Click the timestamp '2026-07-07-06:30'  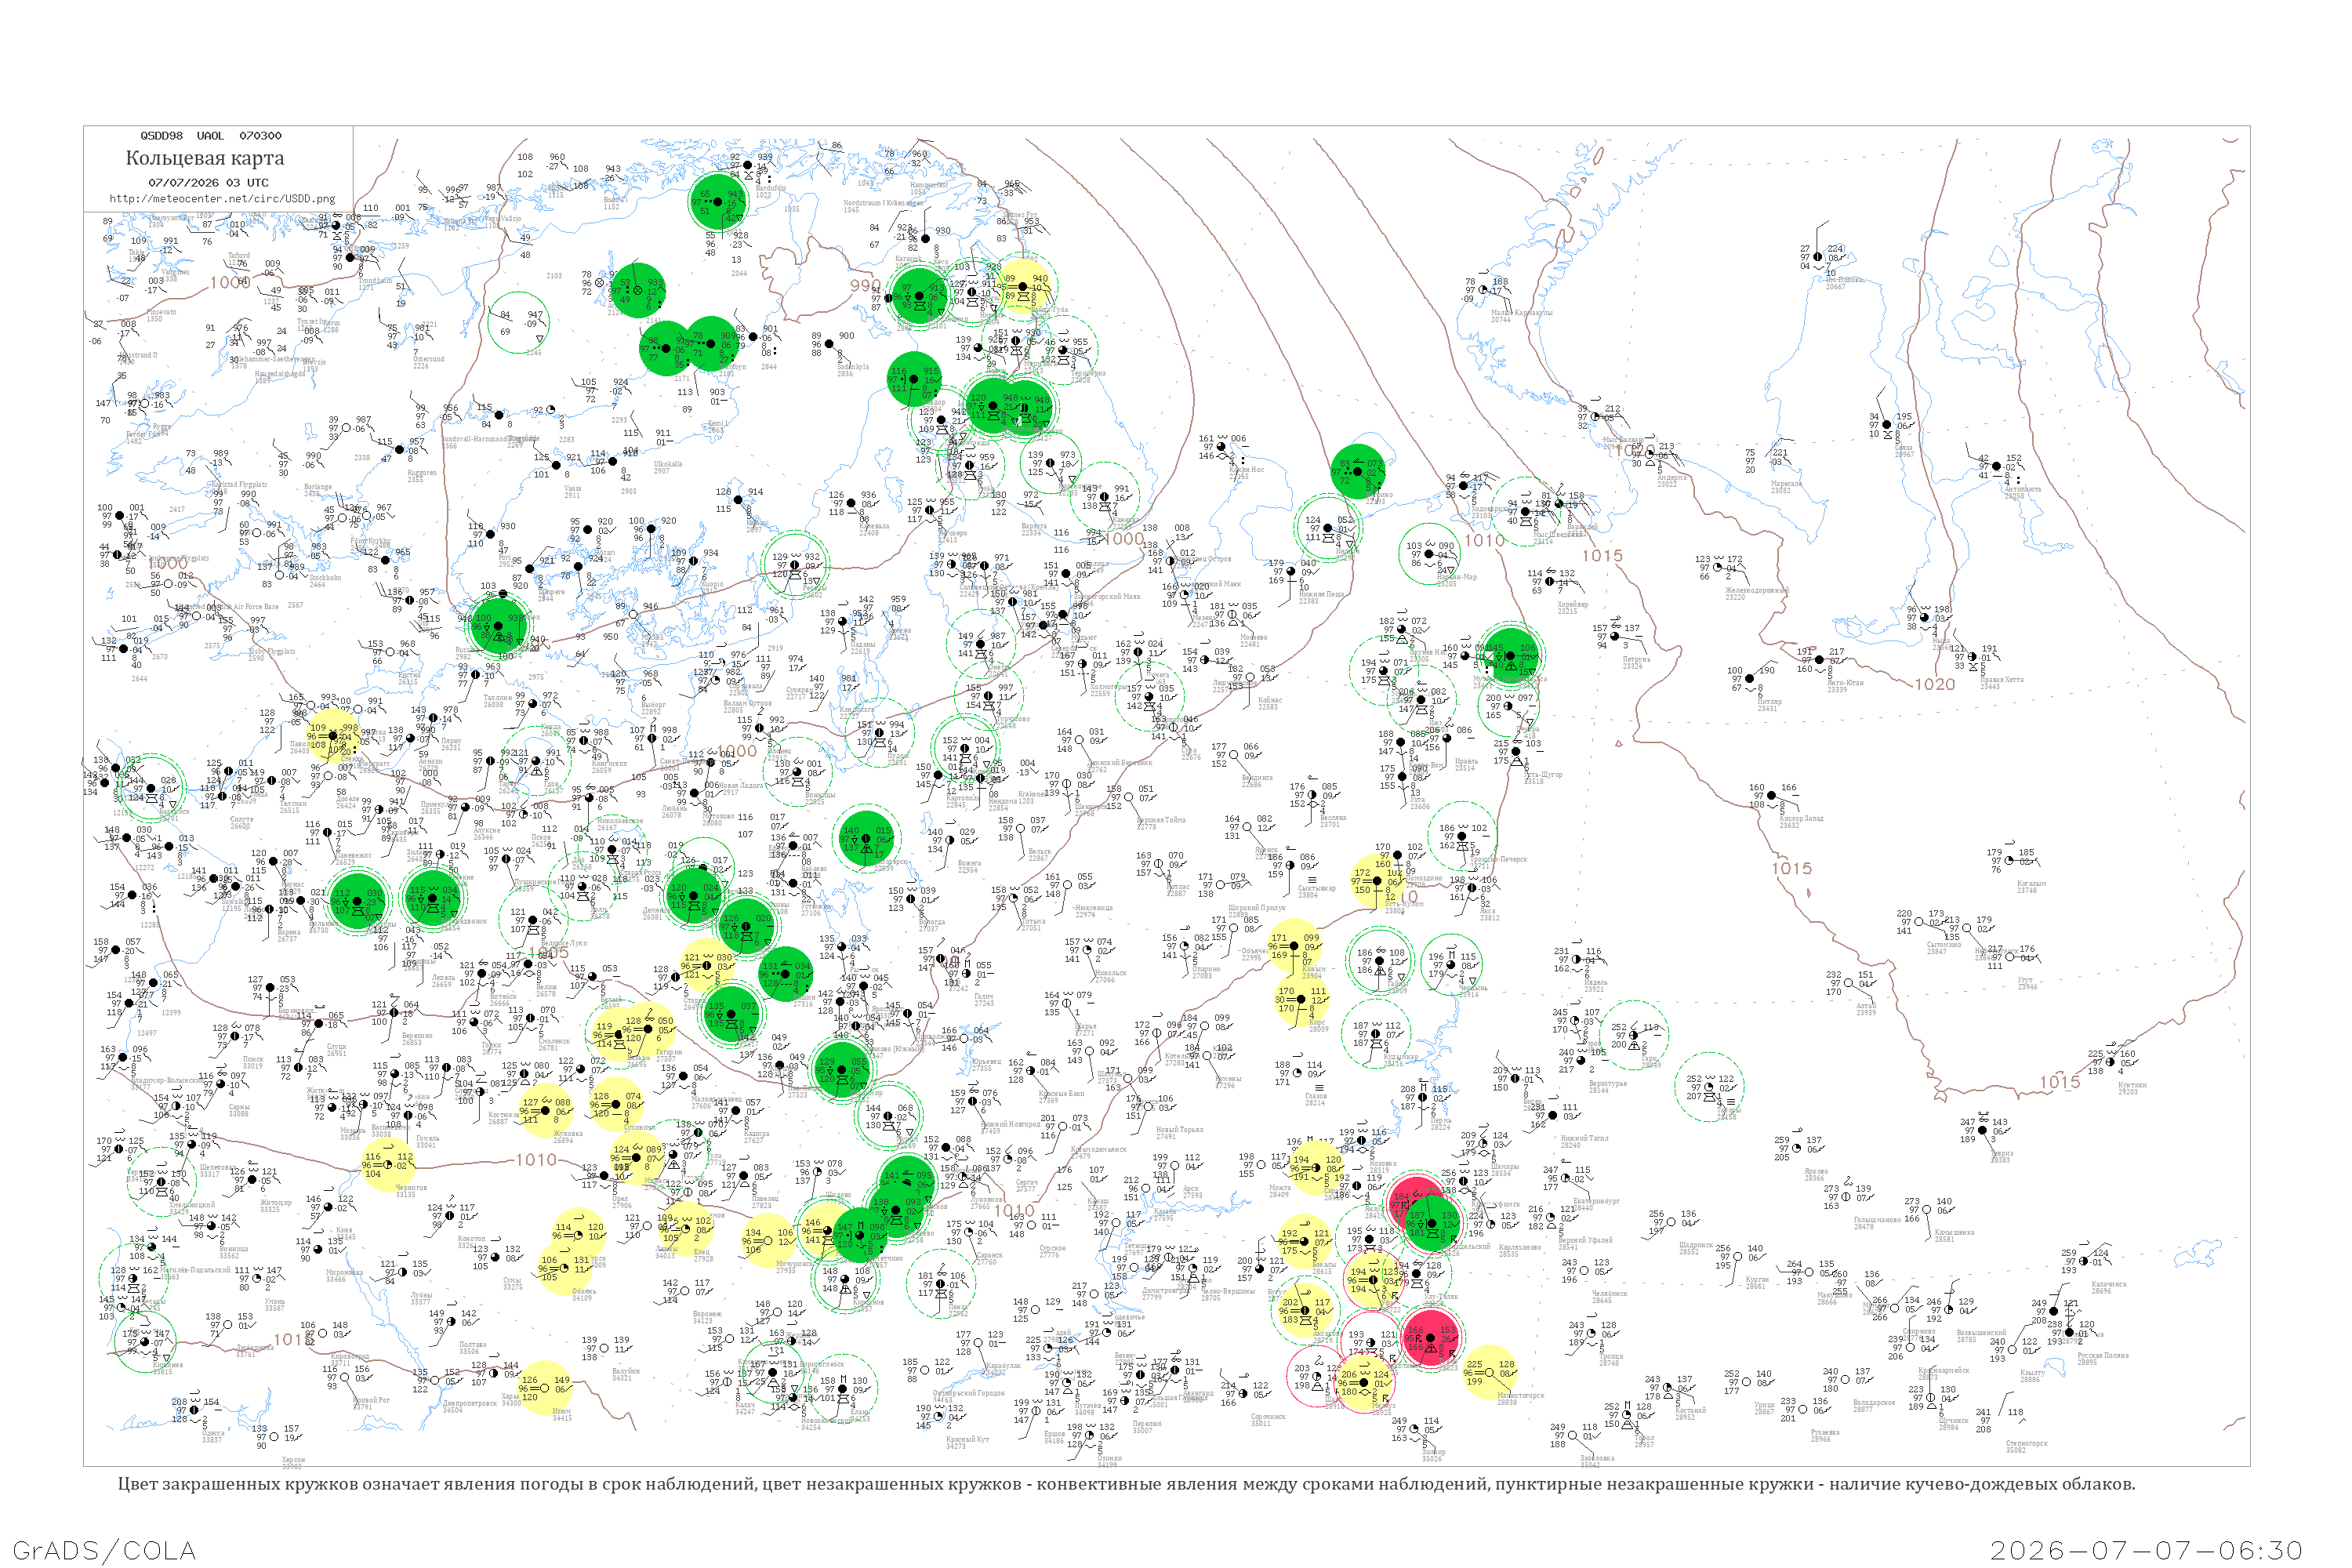2146,1550
